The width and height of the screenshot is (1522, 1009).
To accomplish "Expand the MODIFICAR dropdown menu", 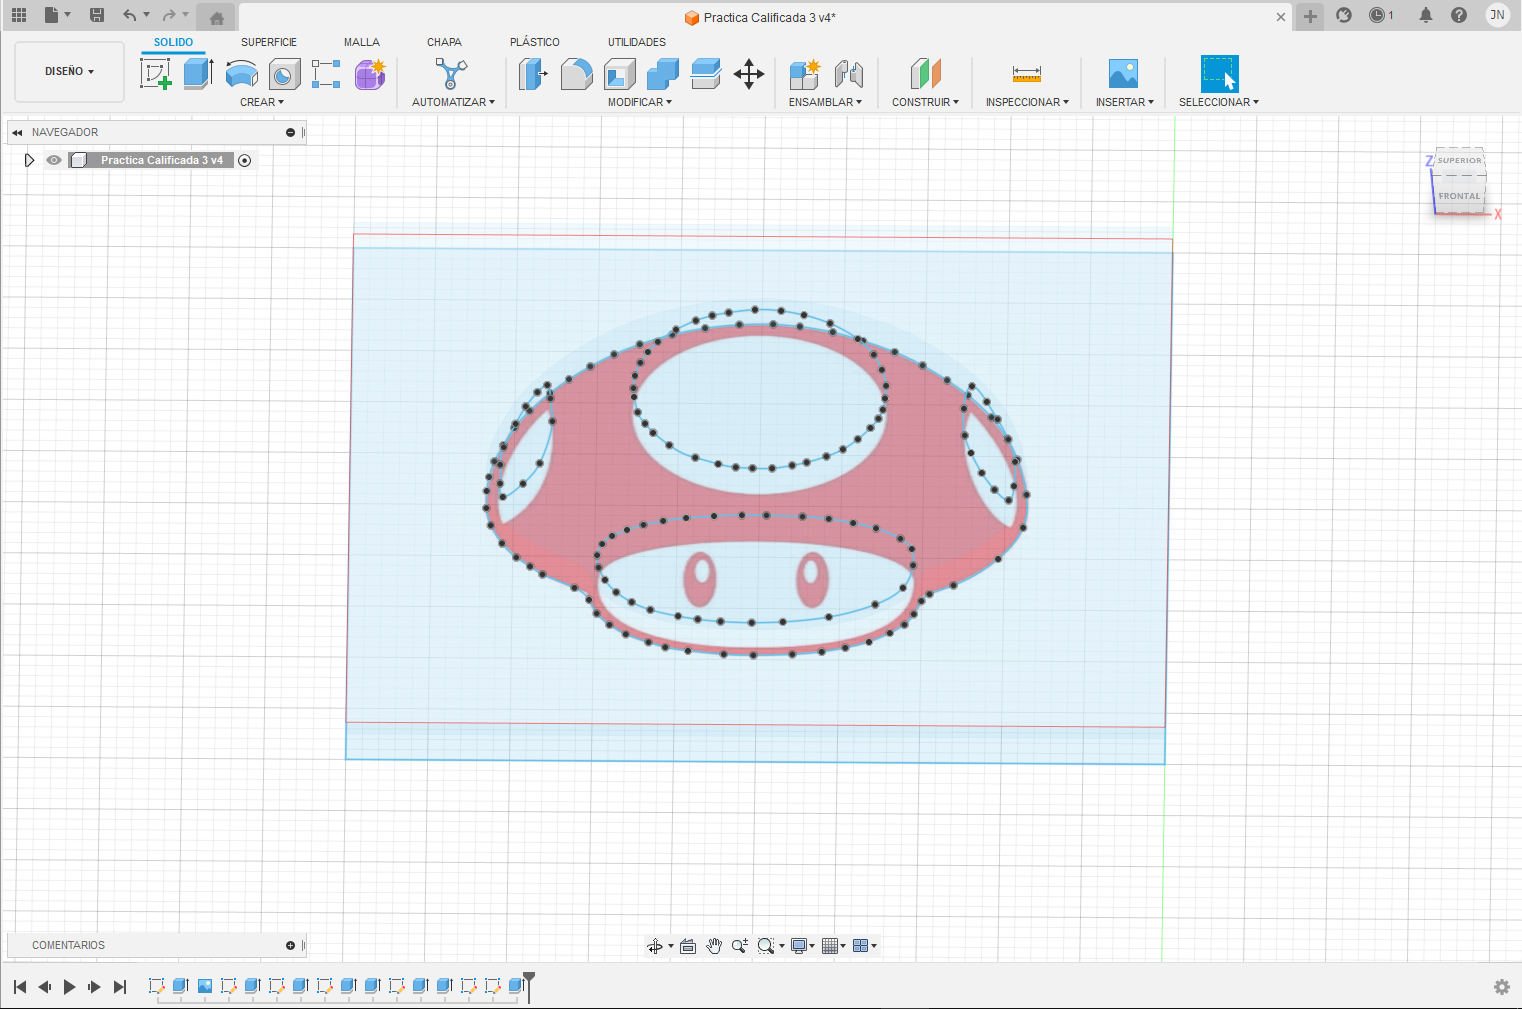I will click(640, 102).
